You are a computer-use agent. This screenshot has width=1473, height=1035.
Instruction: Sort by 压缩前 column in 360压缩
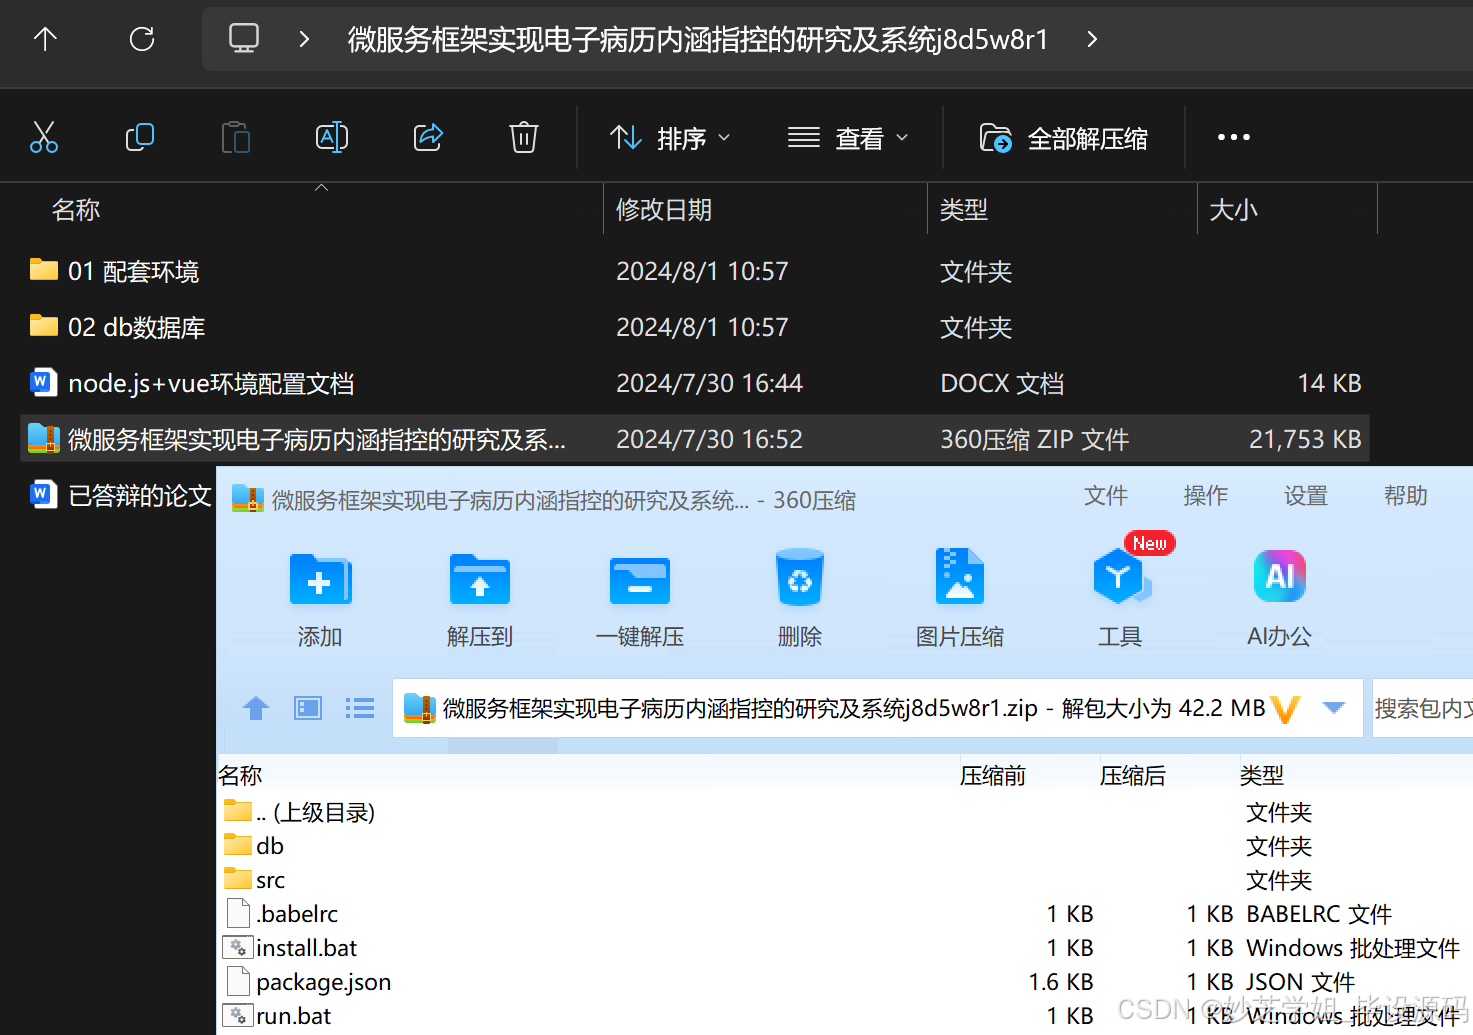pos(993,775)
